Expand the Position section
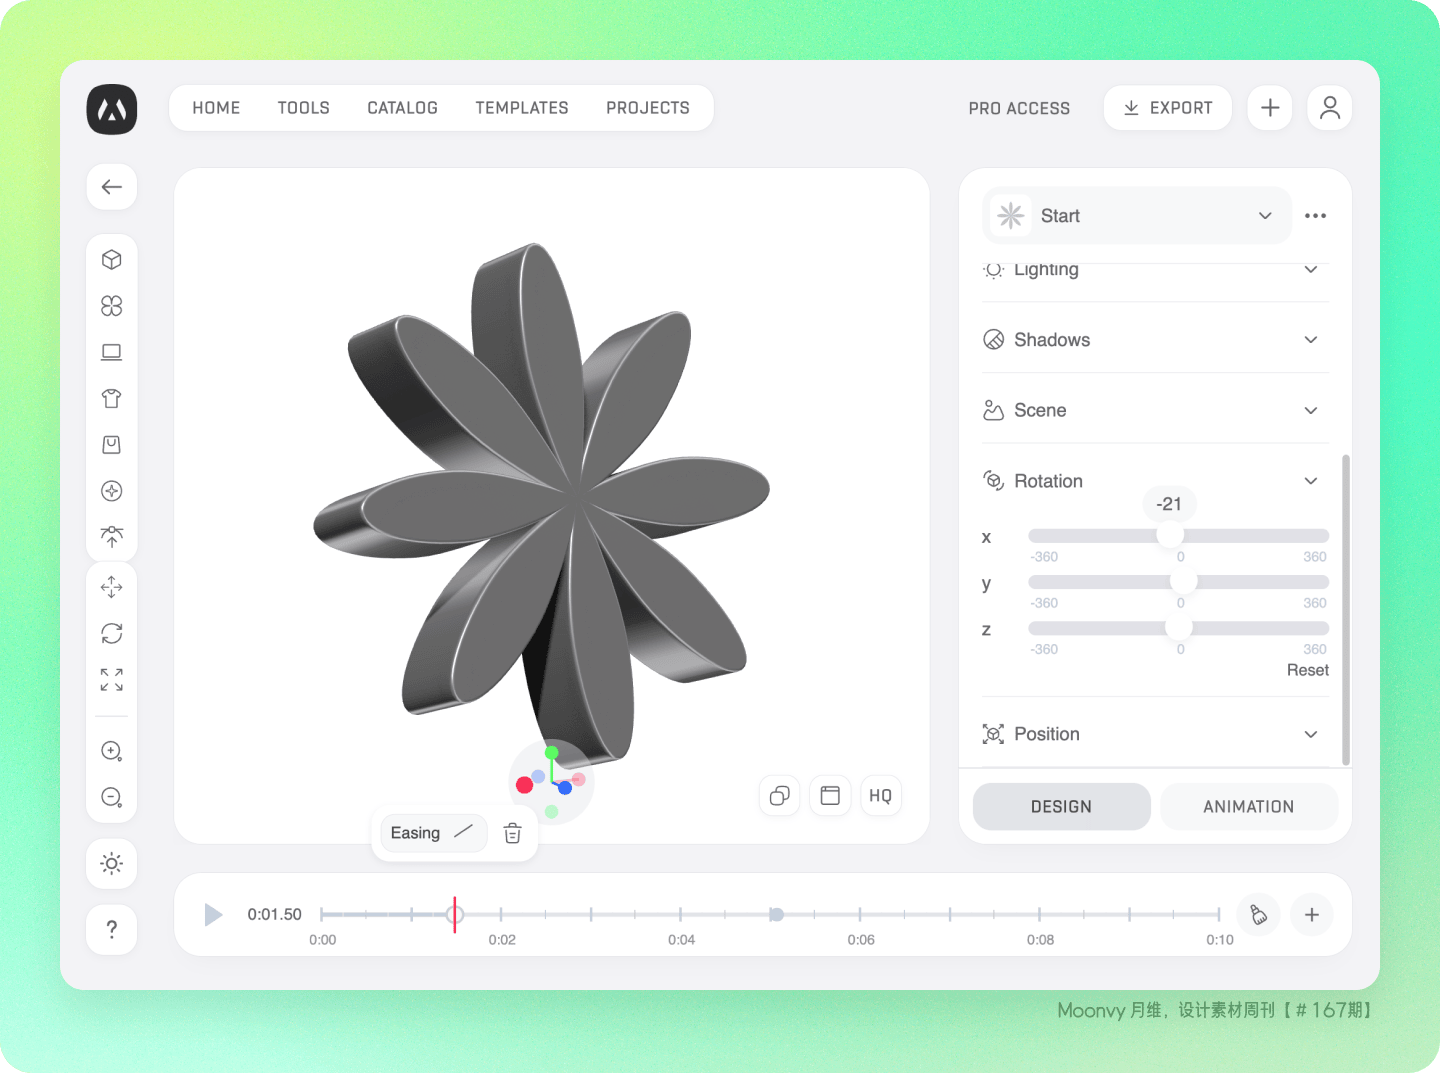Screen dimensions: 1440x1073 (x=1155, y=734)
